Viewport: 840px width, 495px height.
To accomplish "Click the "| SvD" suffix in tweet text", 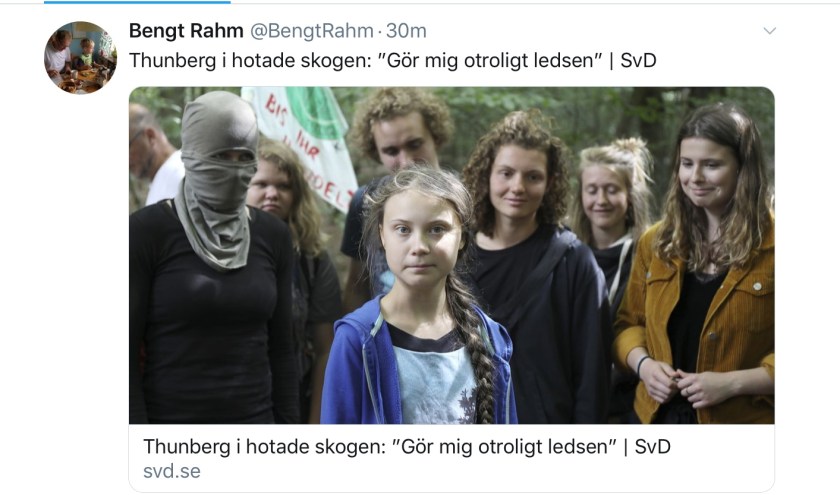I will (633, 61).
